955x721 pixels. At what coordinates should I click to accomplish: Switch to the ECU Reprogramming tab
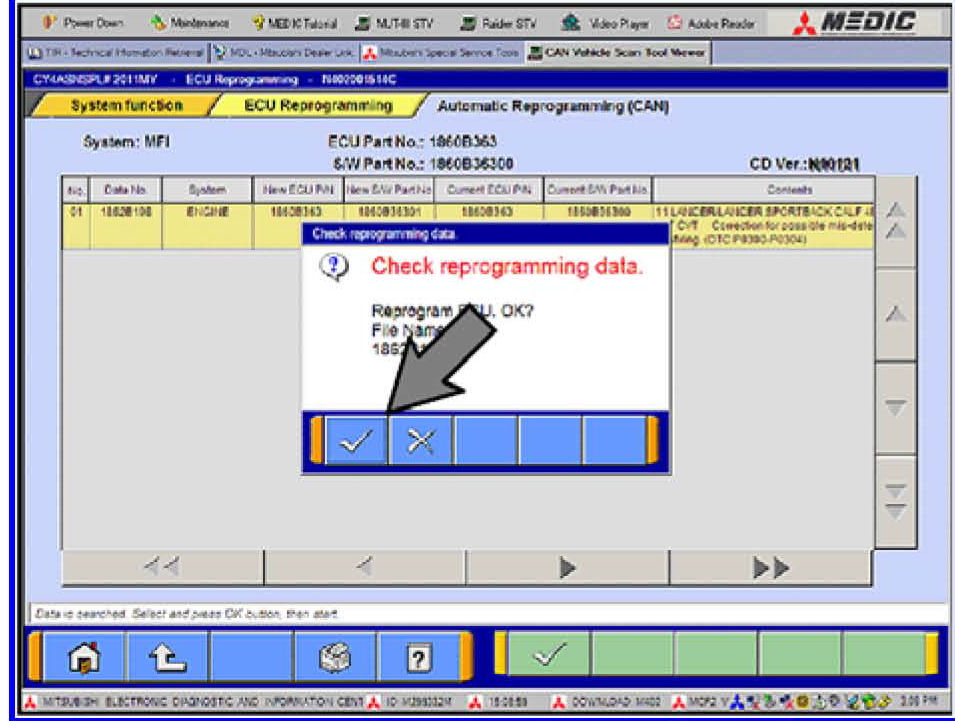(x=318, y=106)
